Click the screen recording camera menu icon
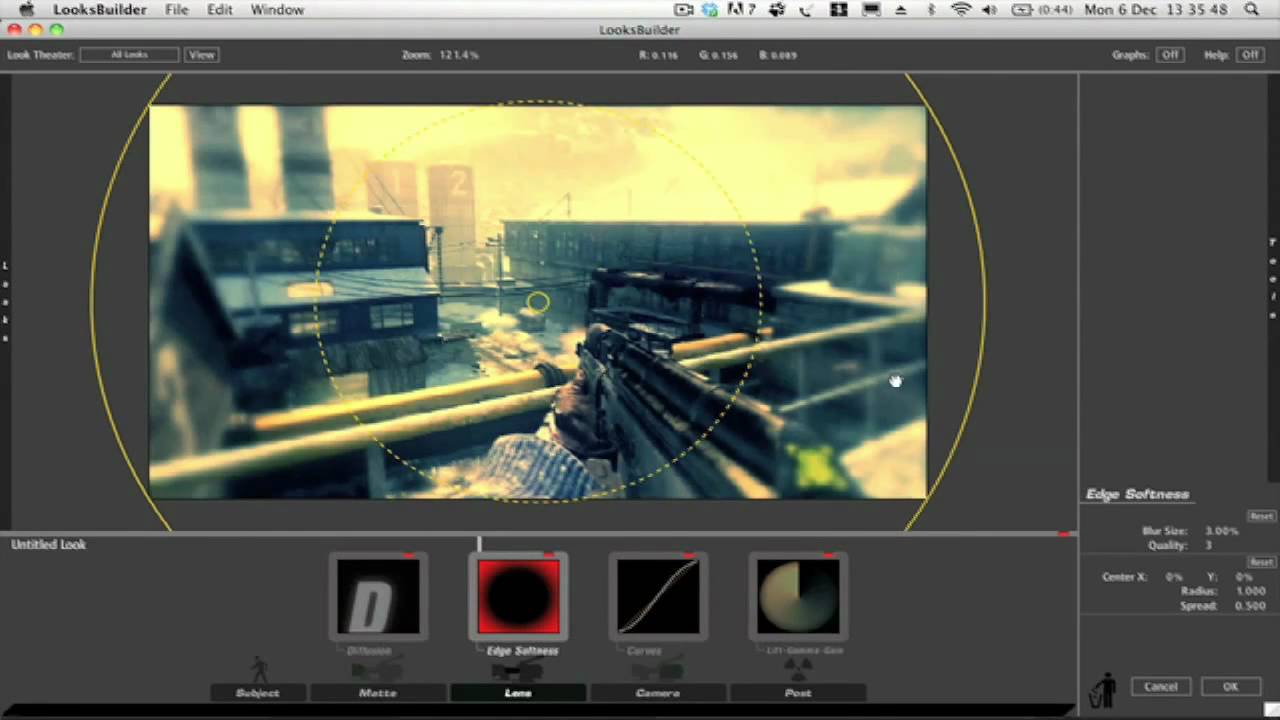 [x=684, y=10]
